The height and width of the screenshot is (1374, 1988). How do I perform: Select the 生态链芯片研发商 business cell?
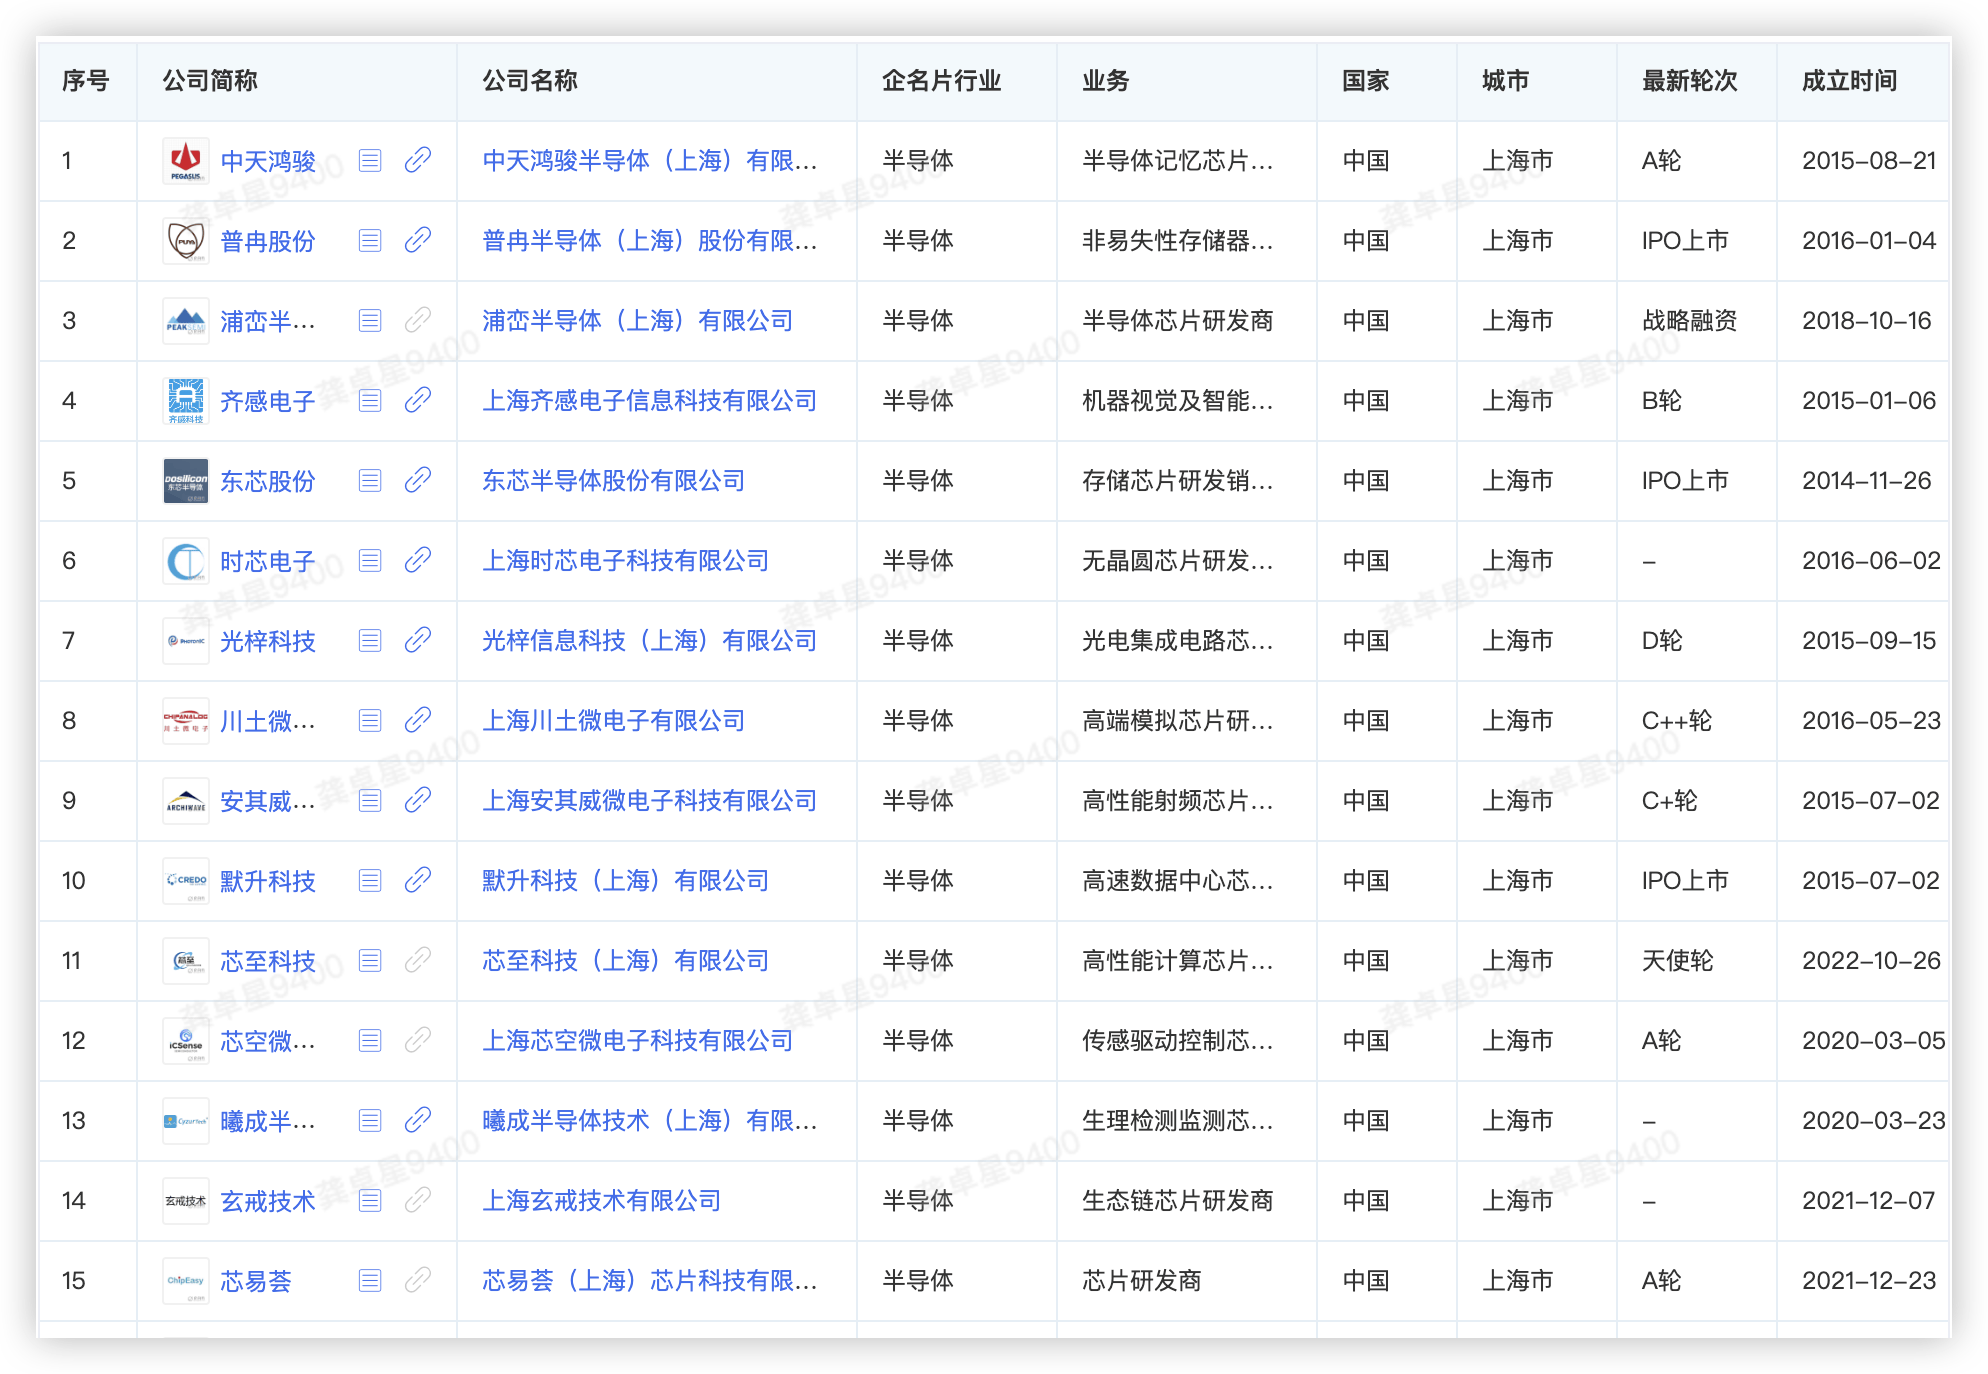pos(1178,1200)
